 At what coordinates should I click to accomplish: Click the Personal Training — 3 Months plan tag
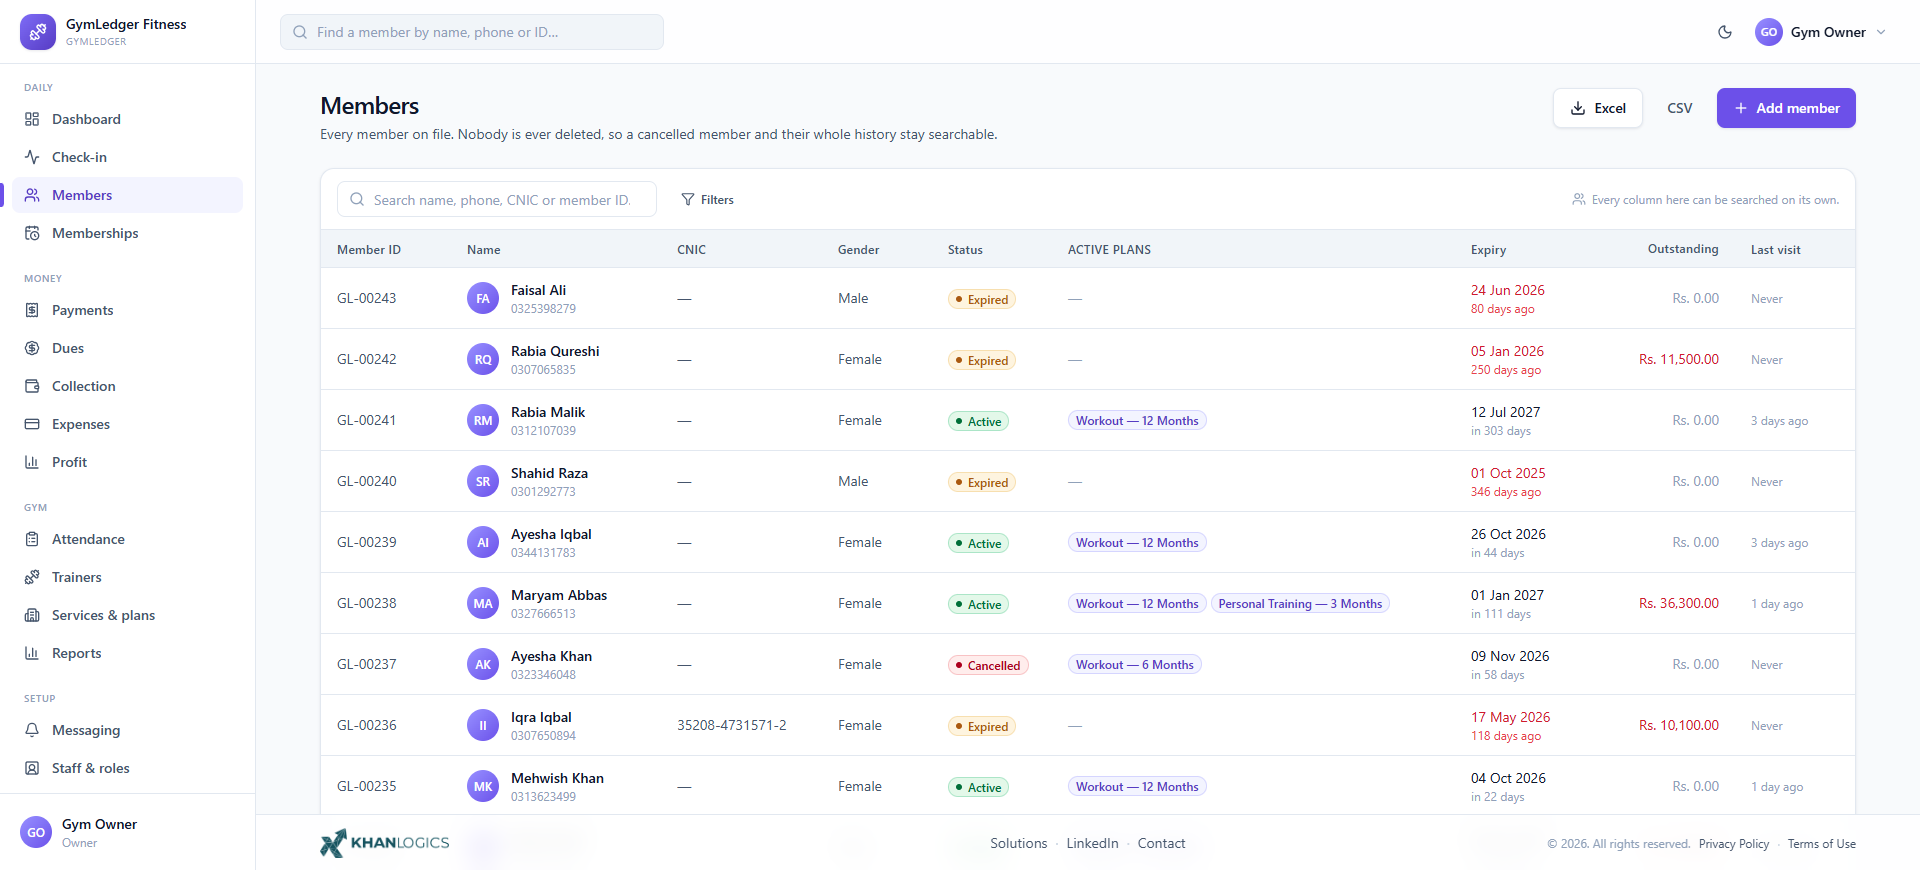(1300, 604)
